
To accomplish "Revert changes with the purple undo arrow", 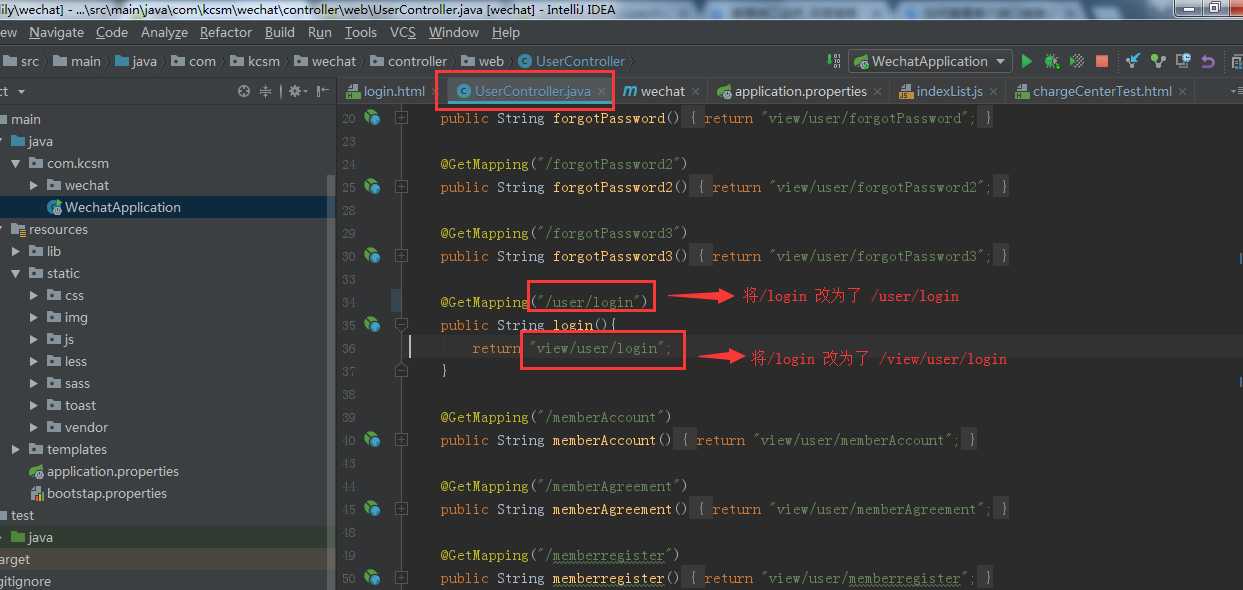I will 1208,61.
